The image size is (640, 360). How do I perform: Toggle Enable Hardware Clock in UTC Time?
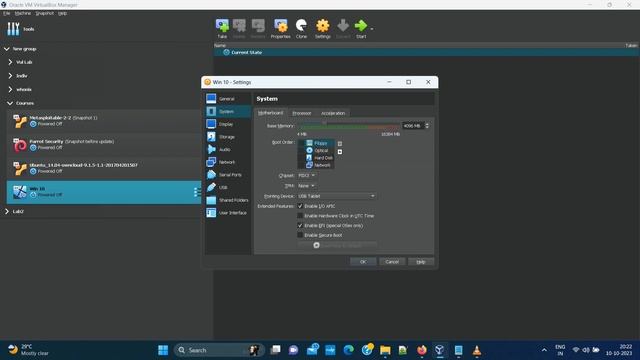point(300,216)
